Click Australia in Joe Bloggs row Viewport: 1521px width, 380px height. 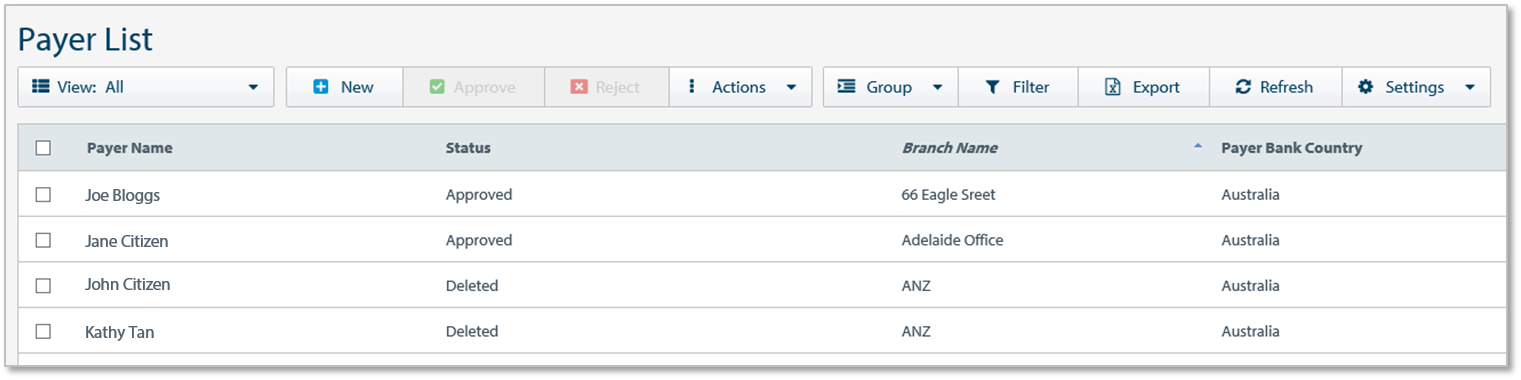[1250, 195]
